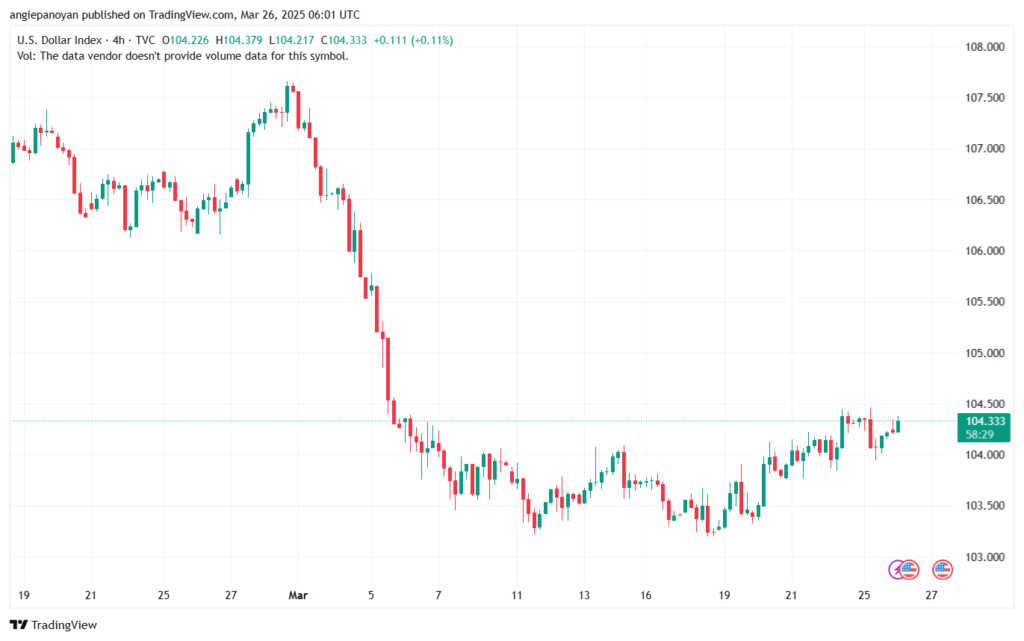
Task: Click the 108.000 price axis label
Action: tap(985, 47)
